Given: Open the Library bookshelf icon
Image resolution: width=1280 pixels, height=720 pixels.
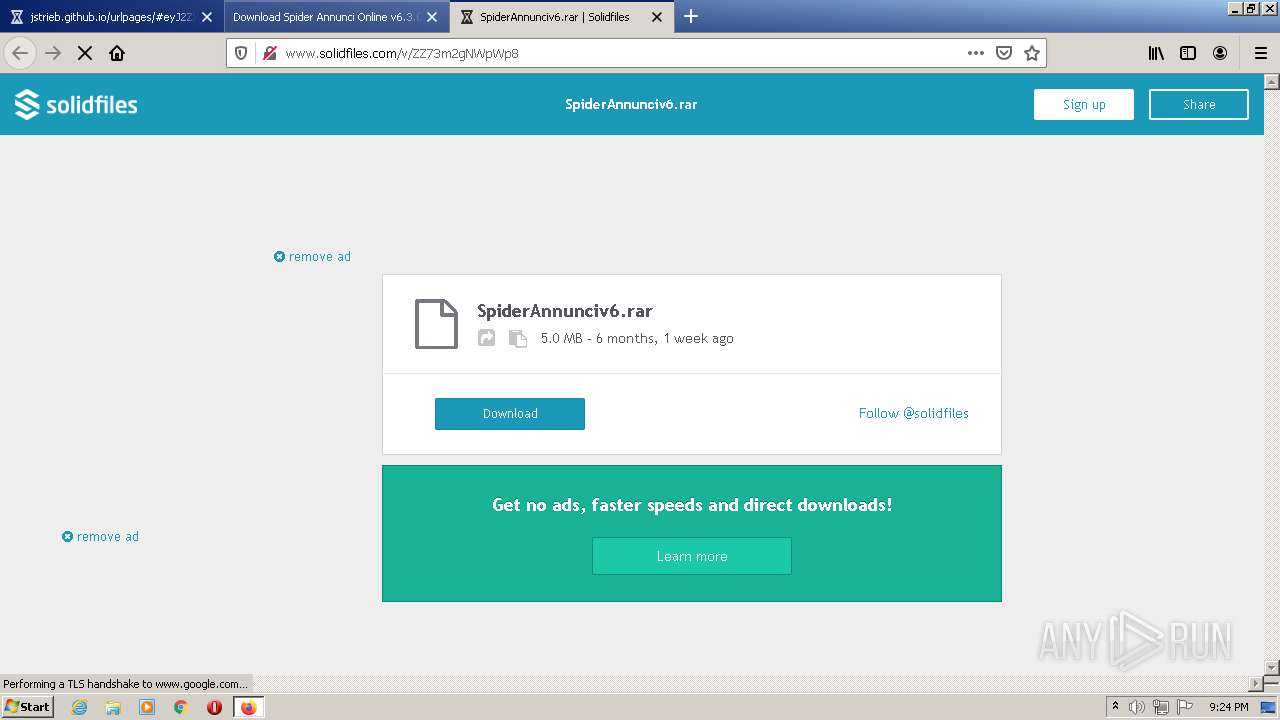Looking at the screenshot, I should click(1156, 53).
